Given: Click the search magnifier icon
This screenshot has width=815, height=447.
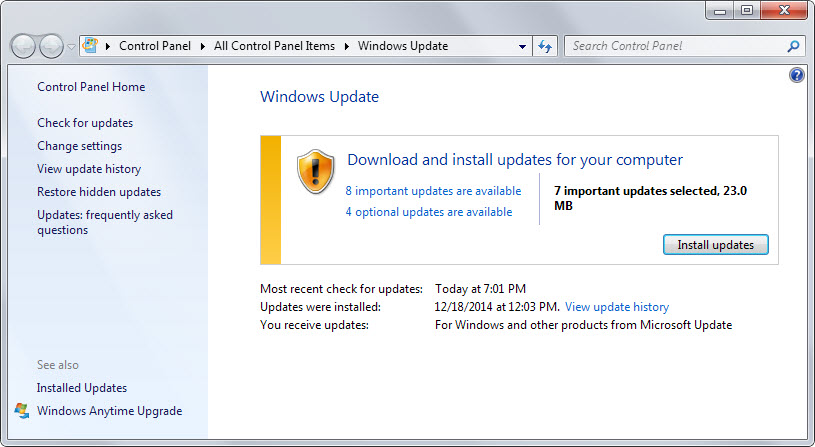Looking at the screenshot, I should (793, 46).
